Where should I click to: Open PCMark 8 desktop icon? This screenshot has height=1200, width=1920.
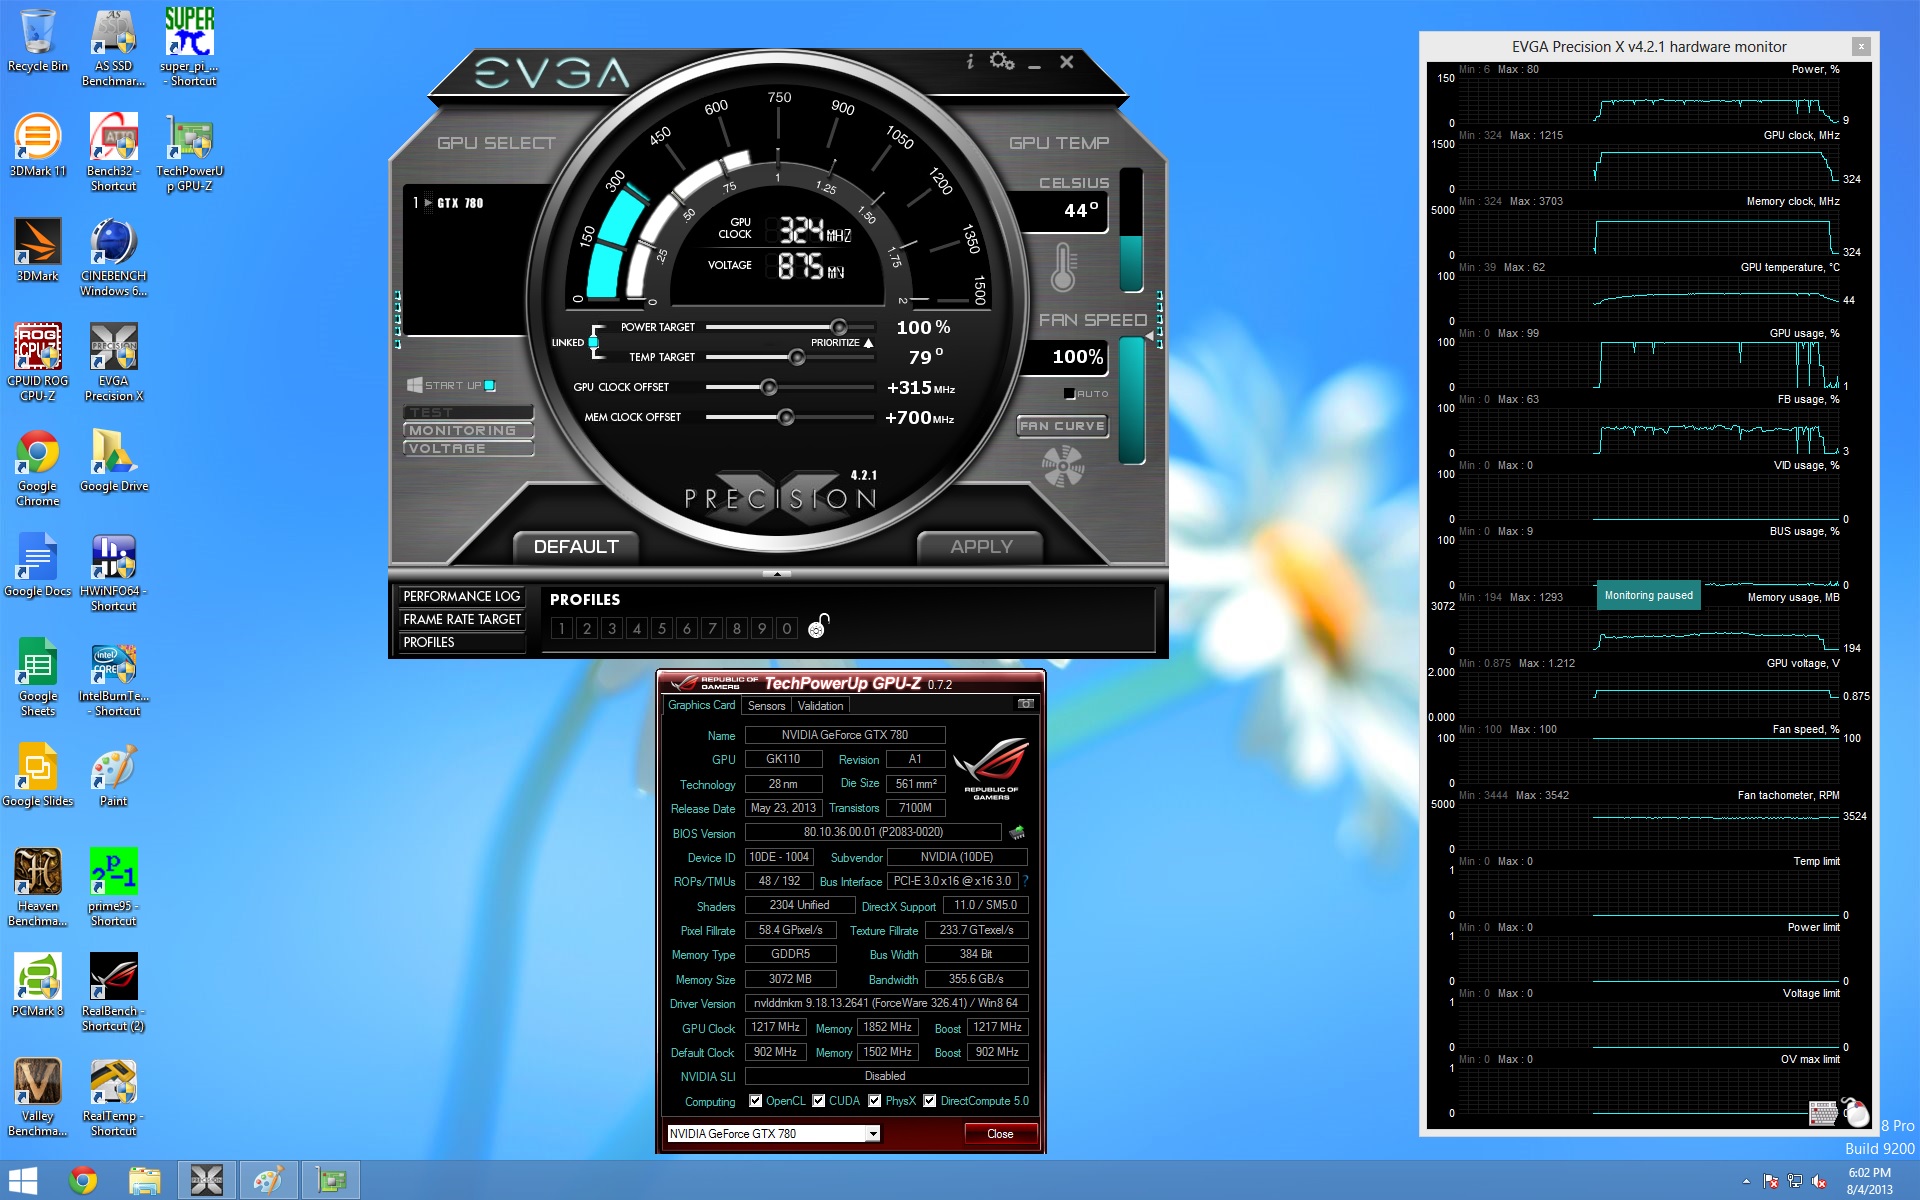click(x=38, y=985)
